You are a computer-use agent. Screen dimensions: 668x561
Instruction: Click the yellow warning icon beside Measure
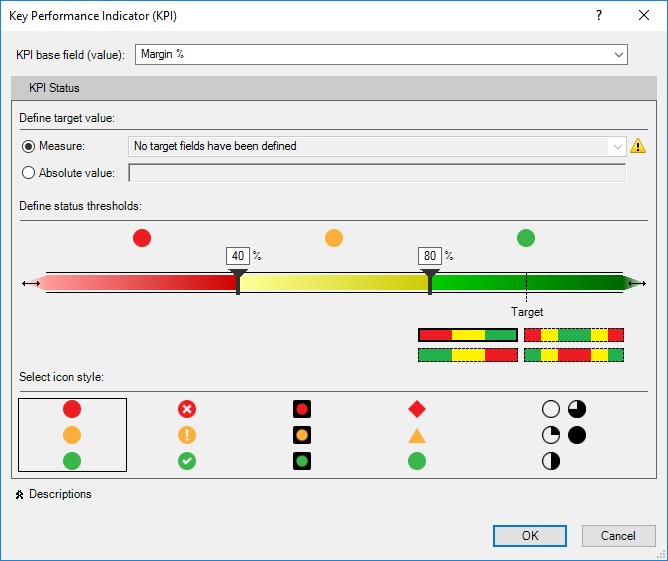point(638,146)
